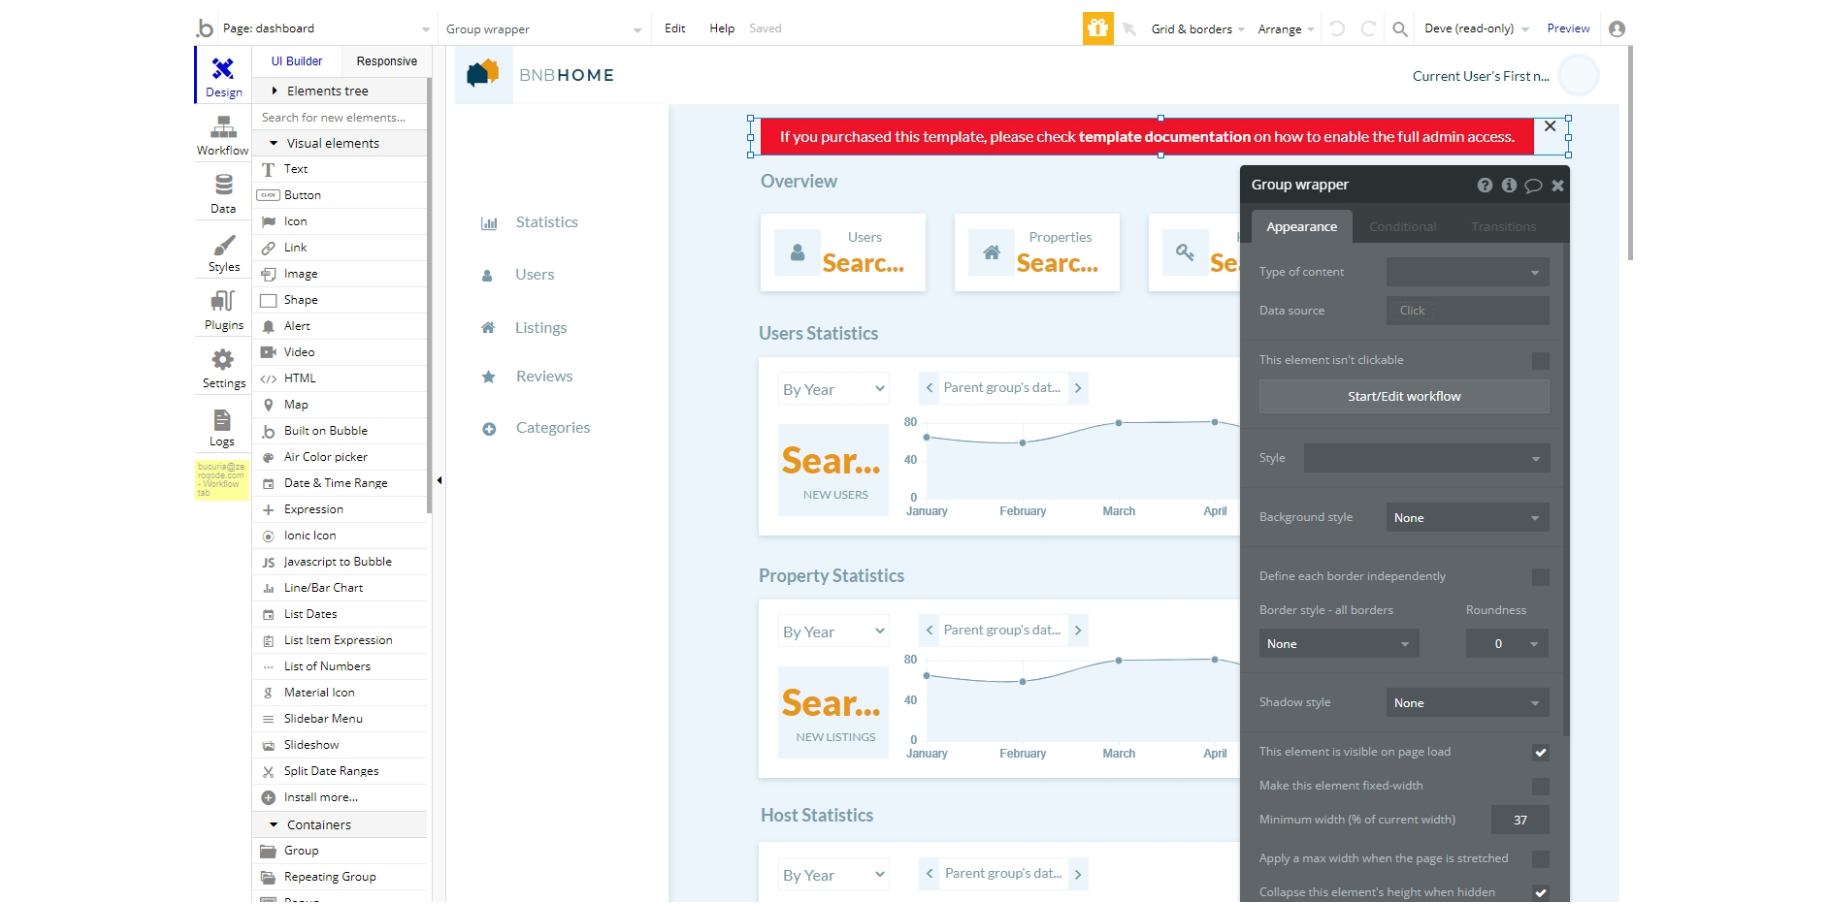Toggle 'Define each border independently' checkbox
Image resolution: width=1830 pixels, height=910 pixels.
coord(1540,577)
